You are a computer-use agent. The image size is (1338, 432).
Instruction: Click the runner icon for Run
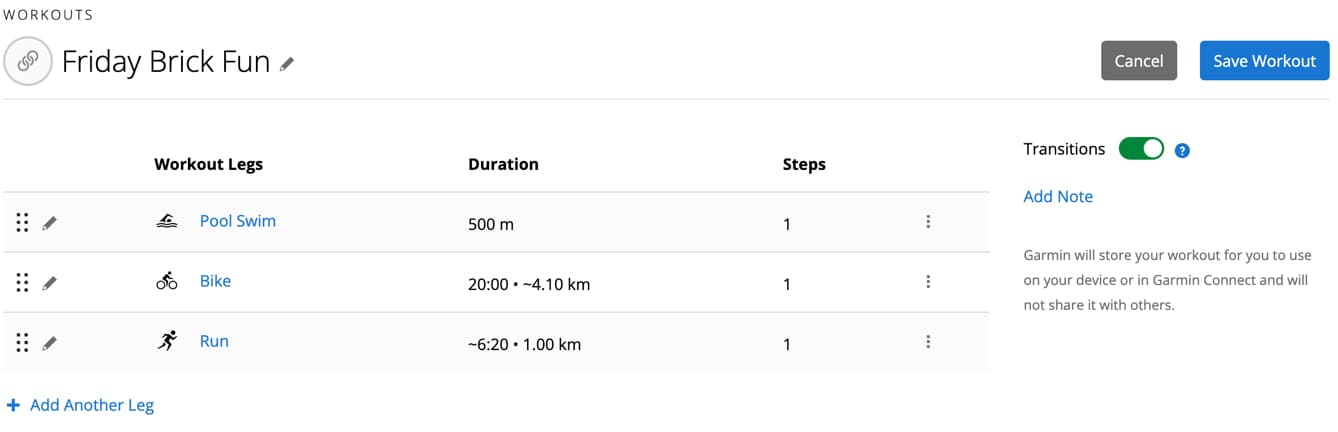[x=167, y=341]
